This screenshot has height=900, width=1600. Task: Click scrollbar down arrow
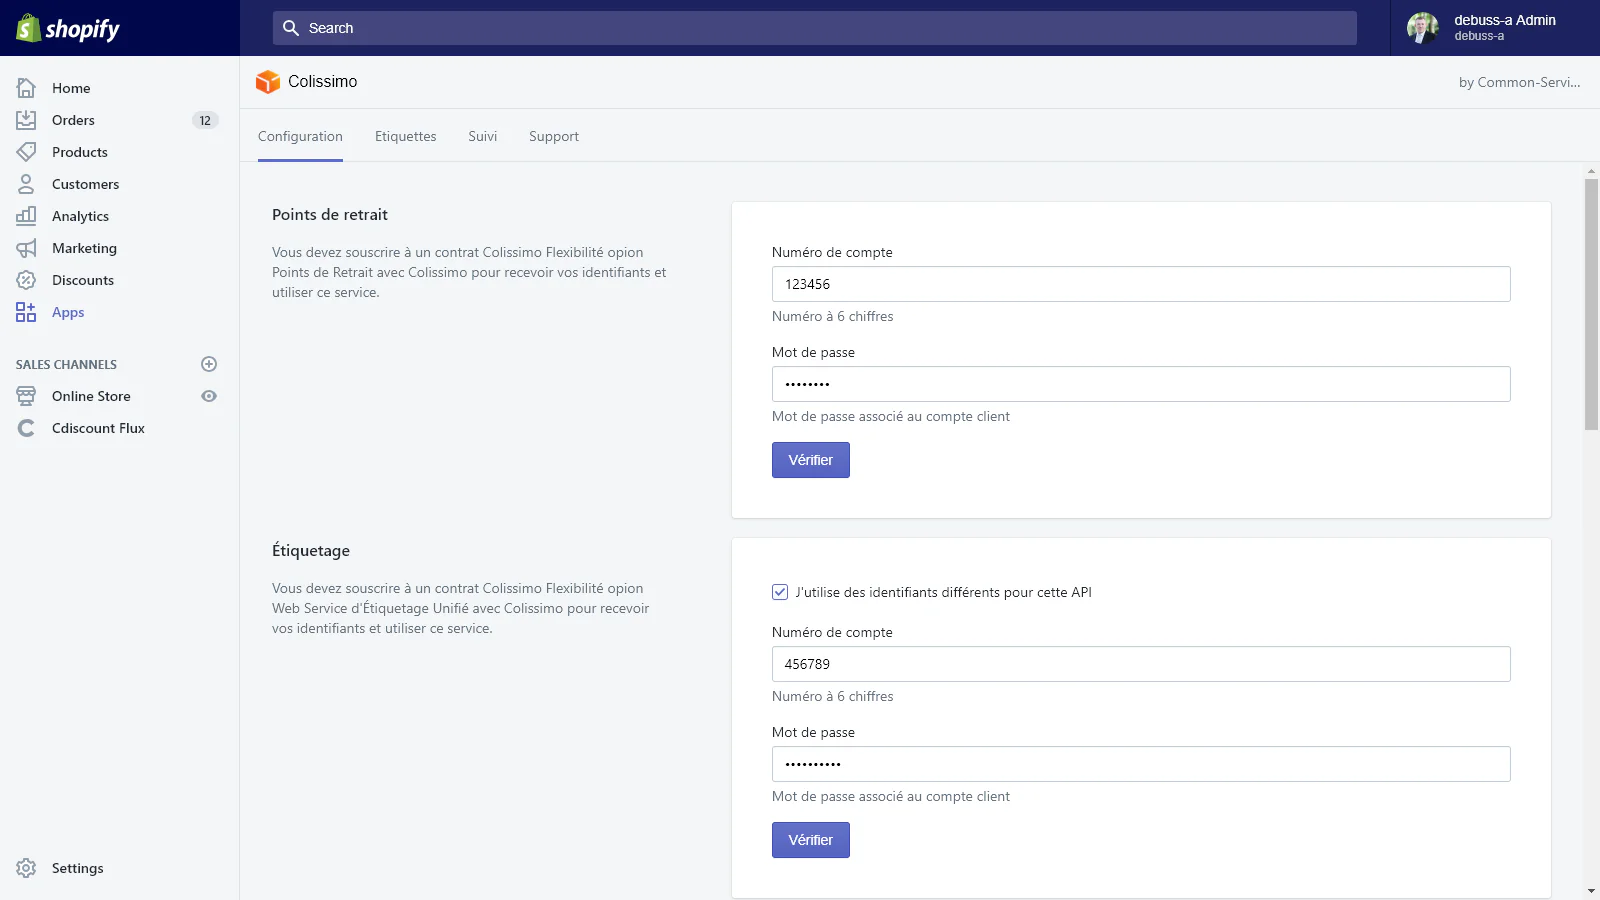[1591, 891]
